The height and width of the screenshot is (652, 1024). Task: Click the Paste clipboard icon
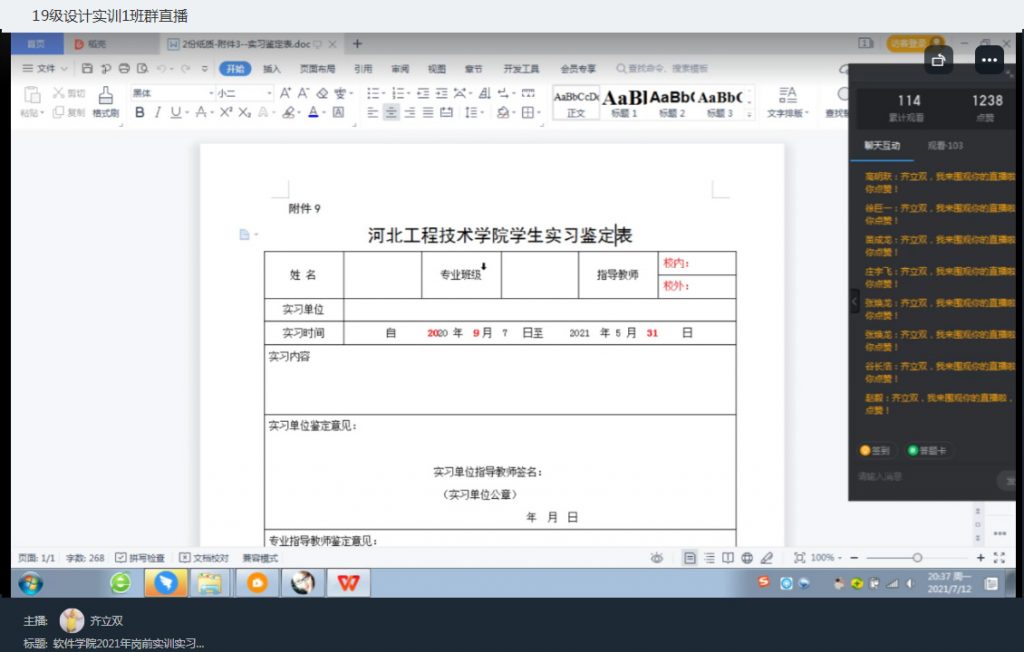31,95
